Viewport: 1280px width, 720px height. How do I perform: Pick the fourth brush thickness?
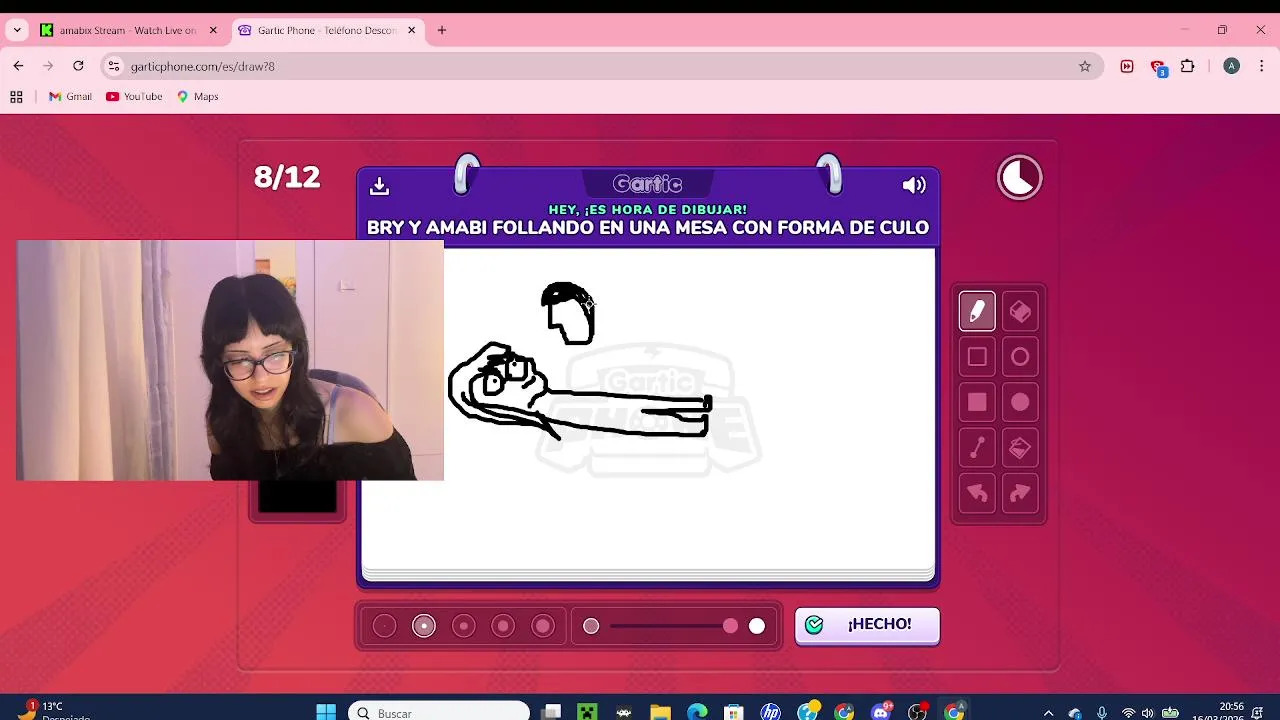(503, 626)
